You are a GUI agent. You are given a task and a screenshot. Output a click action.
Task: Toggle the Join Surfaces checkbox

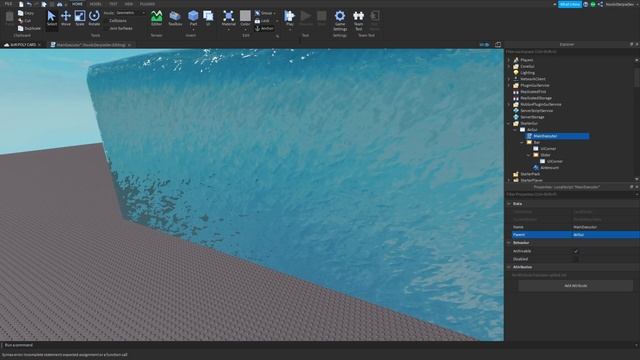click(106, 28)
